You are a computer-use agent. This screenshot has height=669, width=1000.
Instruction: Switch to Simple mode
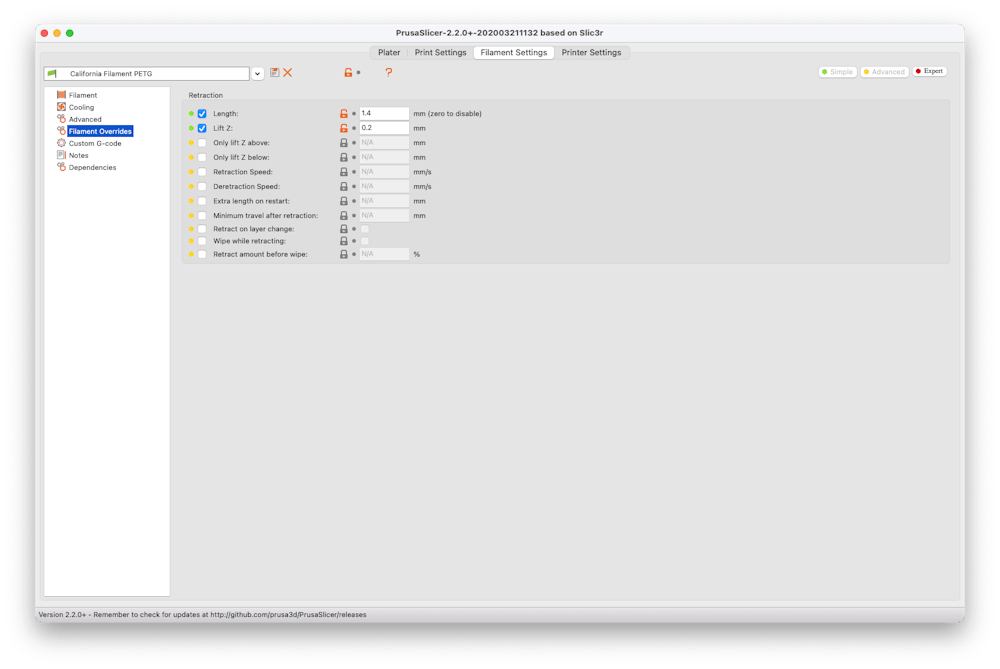pos(837,71)
